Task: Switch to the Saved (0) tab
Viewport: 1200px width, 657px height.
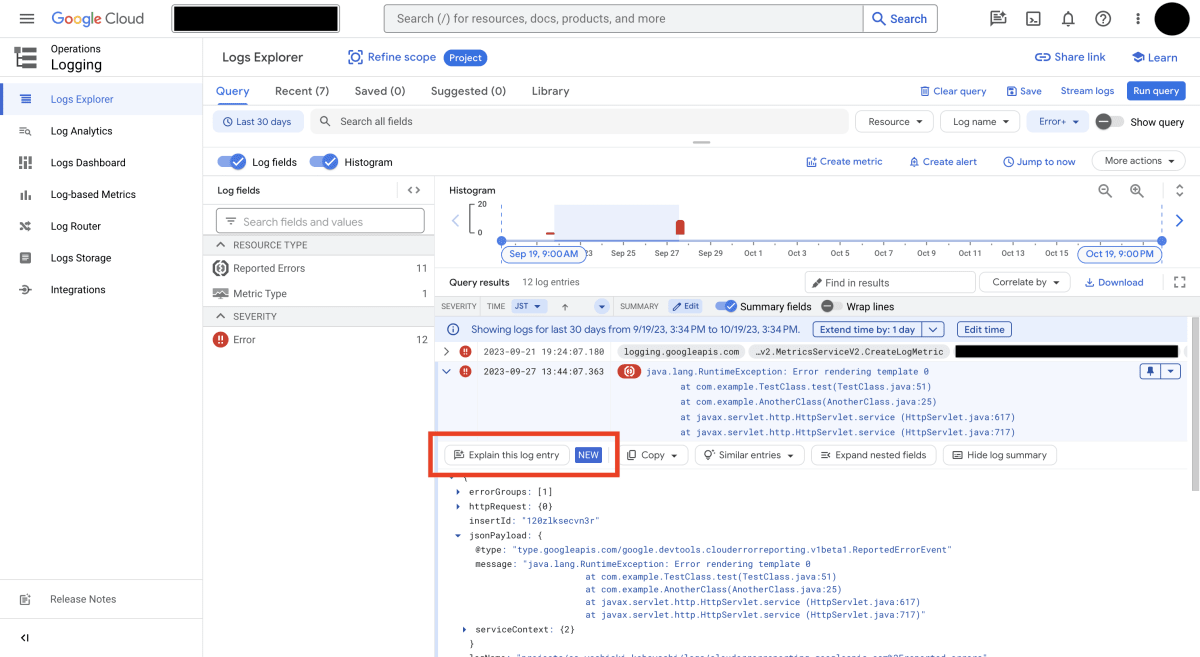Action: [380, 91]
